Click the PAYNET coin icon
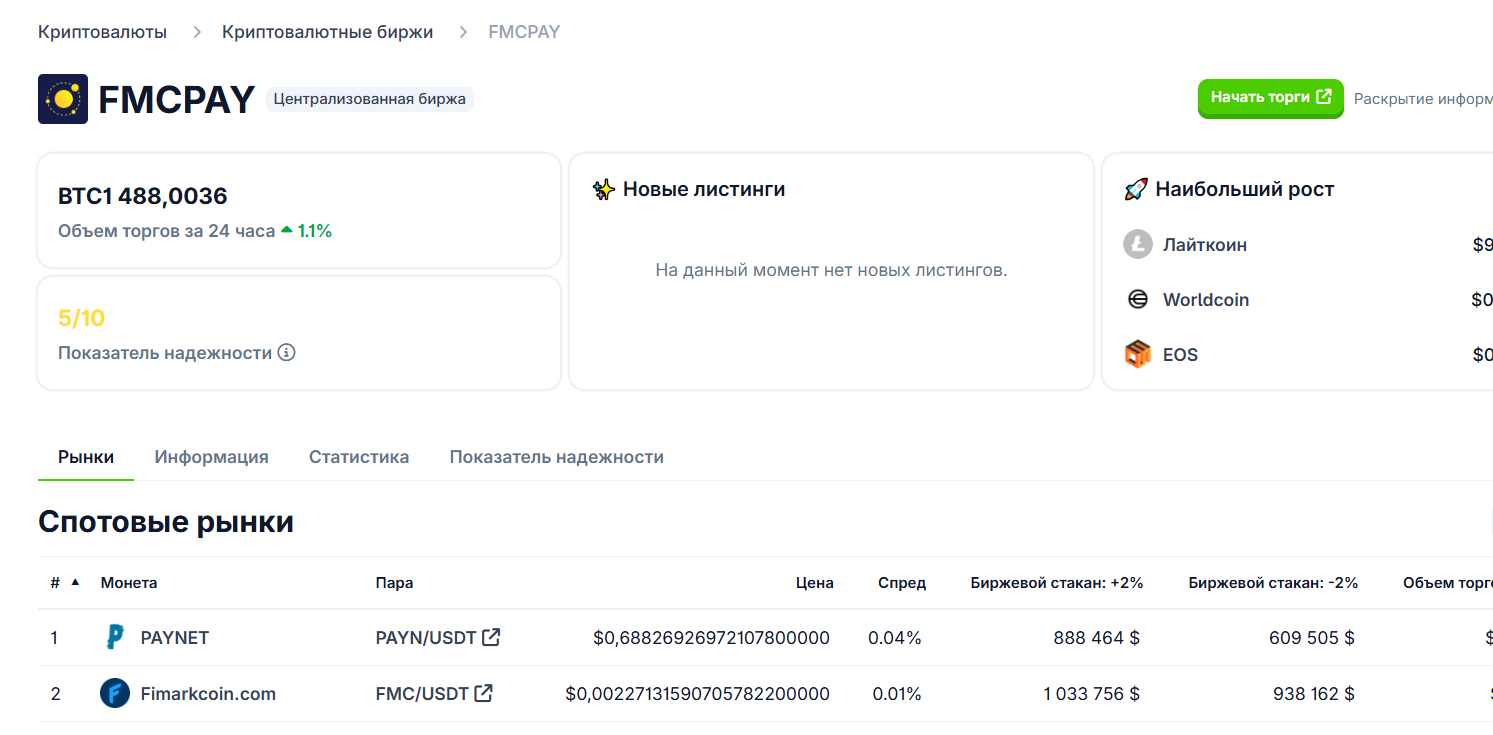Screen dimensions: 1493x735 tap(115, 637)
